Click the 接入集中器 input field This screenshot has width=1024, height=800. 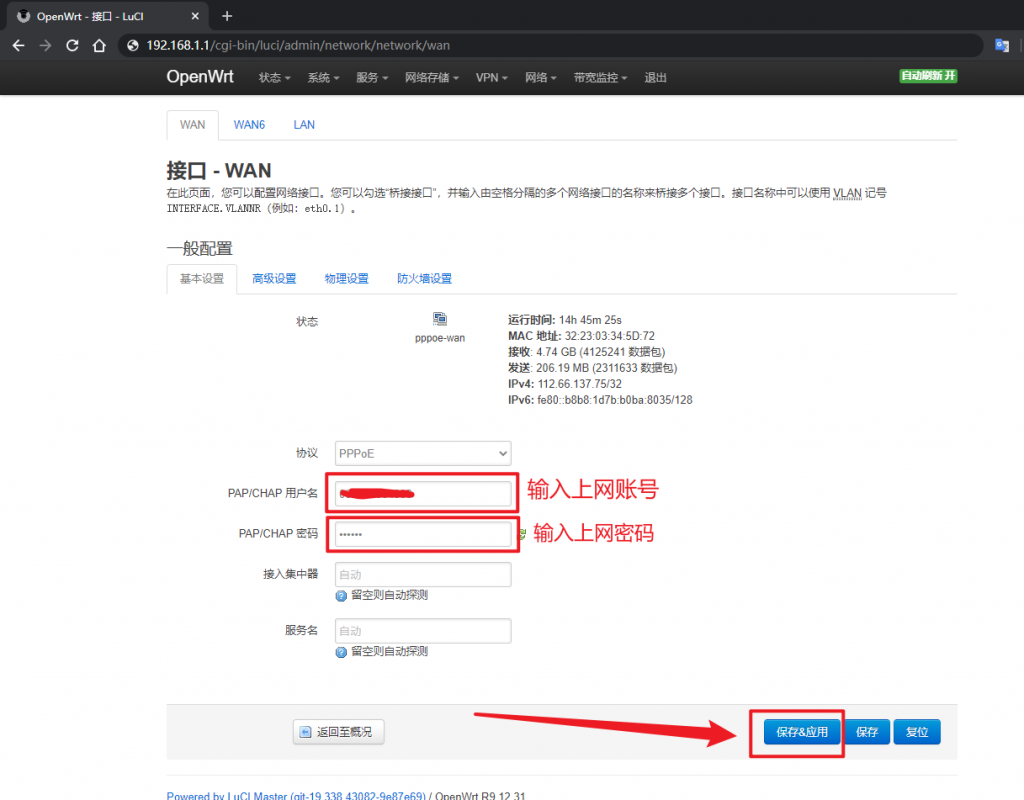(423, 575)
